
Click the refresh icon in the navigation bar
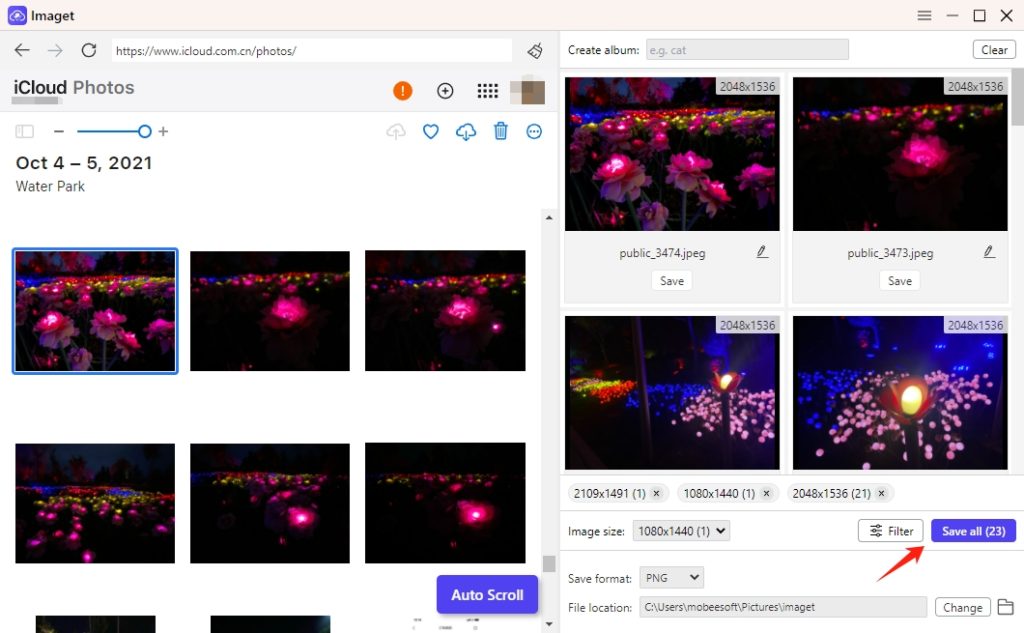pos(88,50)
